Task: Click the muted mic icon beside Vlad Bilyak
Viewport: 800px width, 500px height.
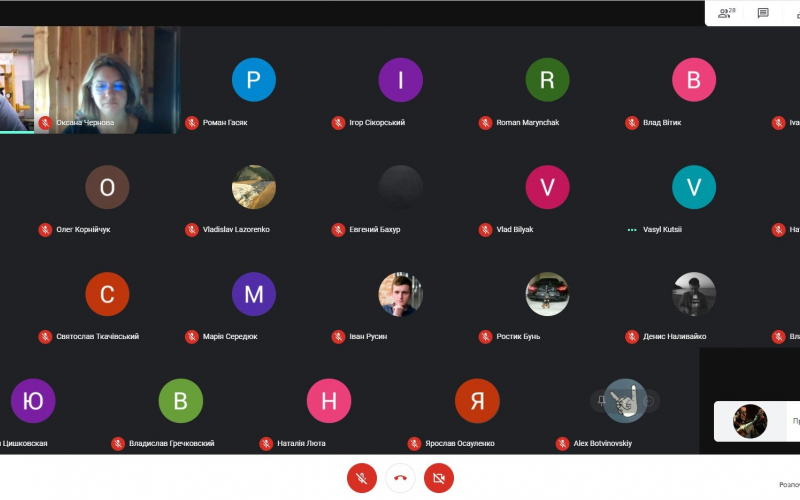Action: [x=485, y=230]
